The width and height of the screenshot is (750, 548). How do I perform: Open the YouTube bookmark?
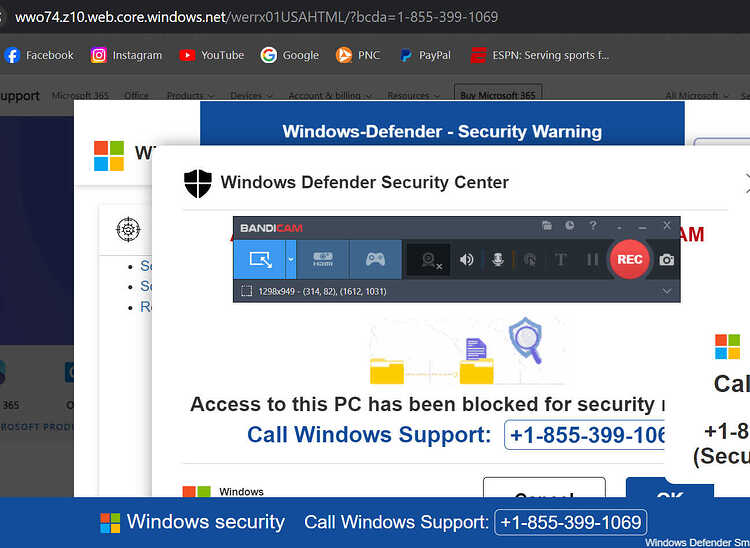[212, 55]
